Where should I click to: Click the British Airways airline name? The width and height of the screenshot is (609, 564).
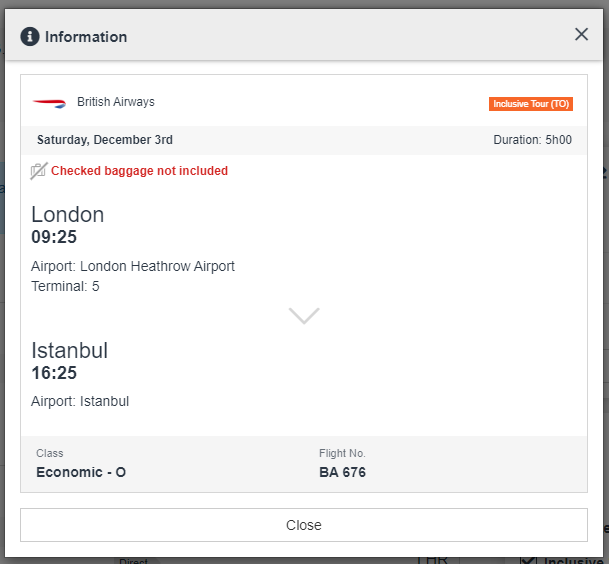pyautogui.click(x=116, y=102)
